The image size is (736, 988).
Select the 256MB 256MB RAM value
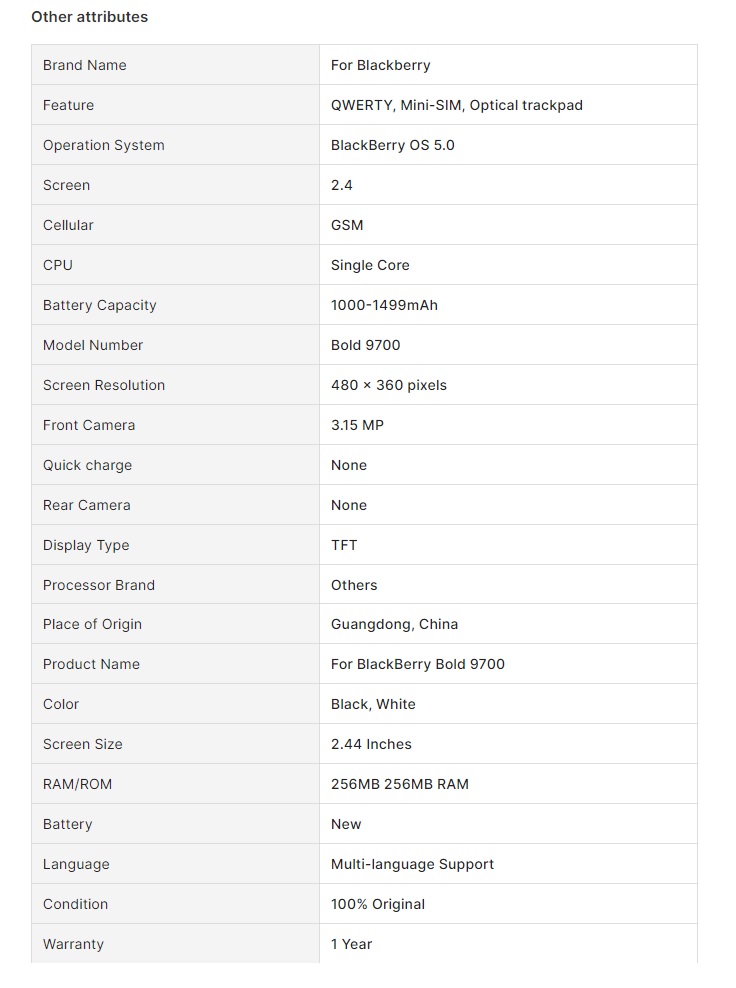point(399,784)
